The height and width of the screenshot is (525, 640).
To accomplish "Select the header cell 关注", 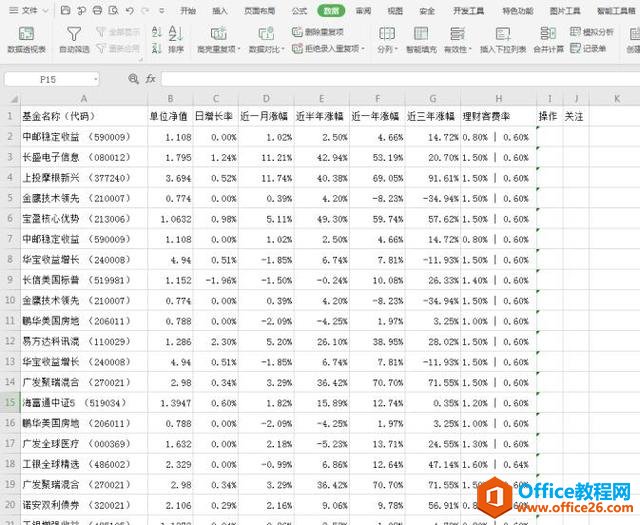I will pyautogui.click(x=576, y=116).
